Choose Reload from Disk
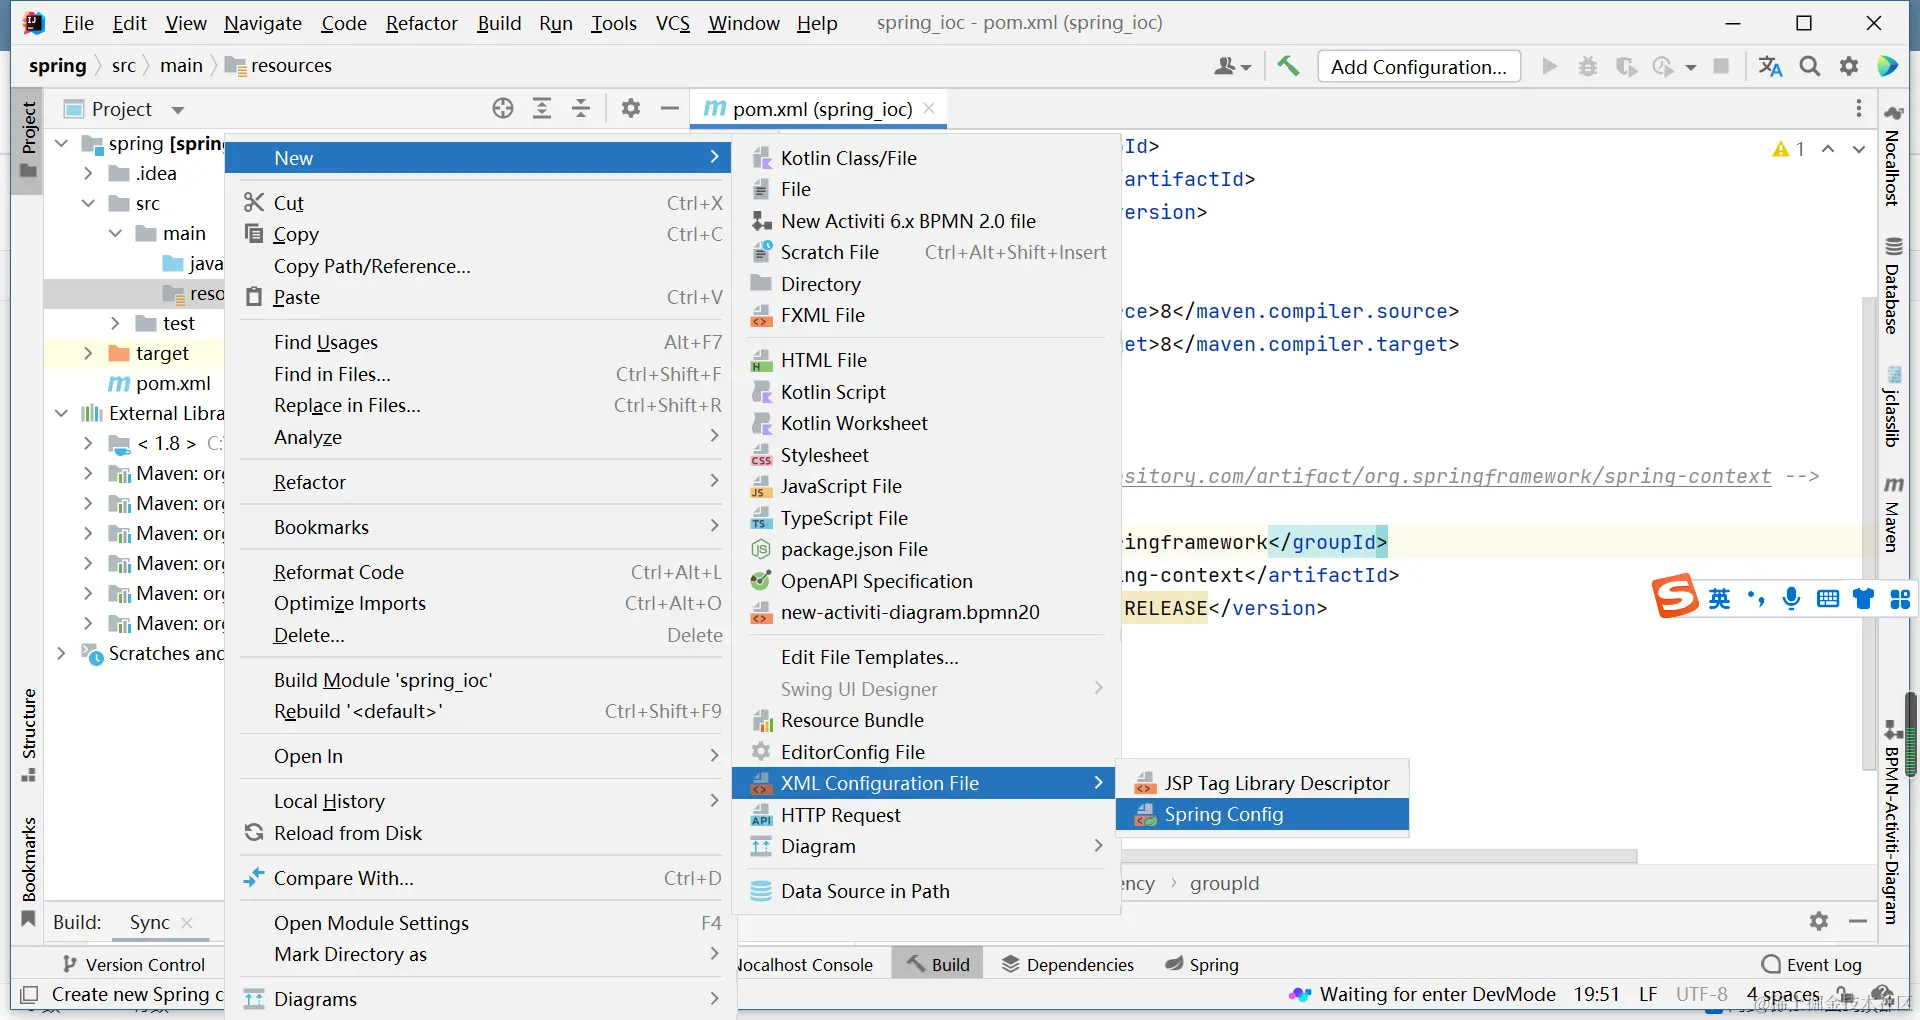1920x1020 pixels. pos(482,833)
